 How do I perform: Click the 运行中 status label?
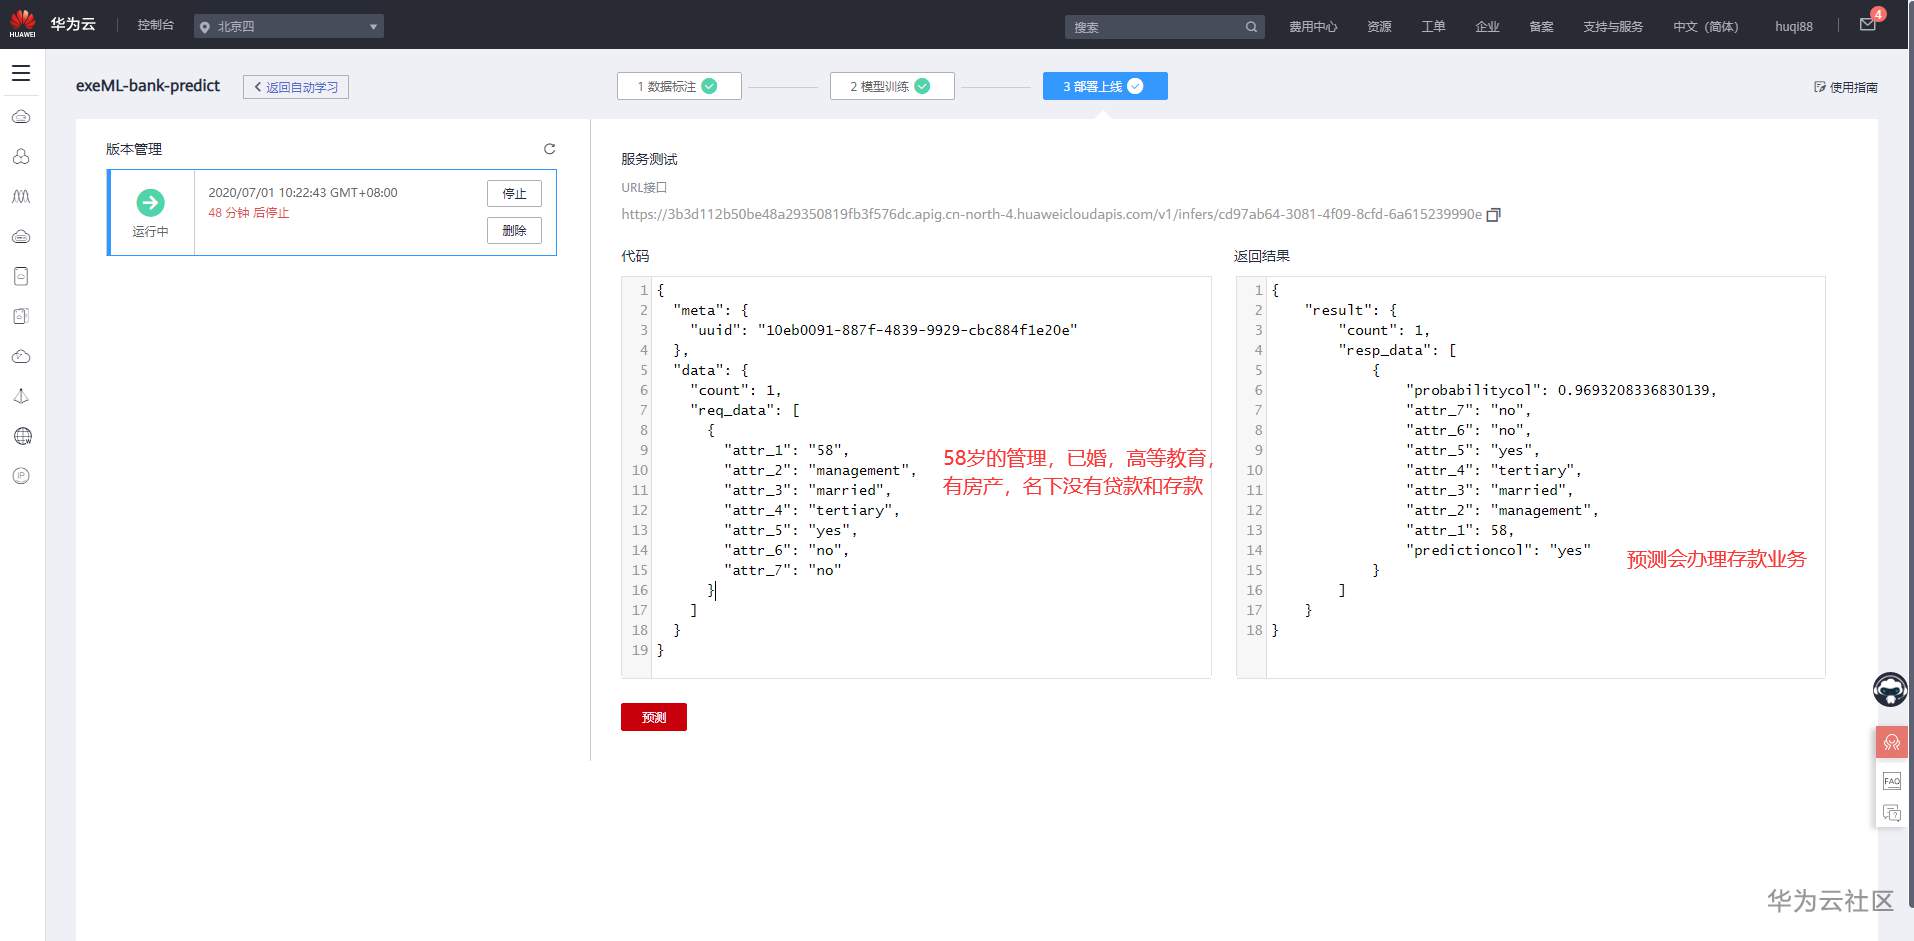click(150, 232)
